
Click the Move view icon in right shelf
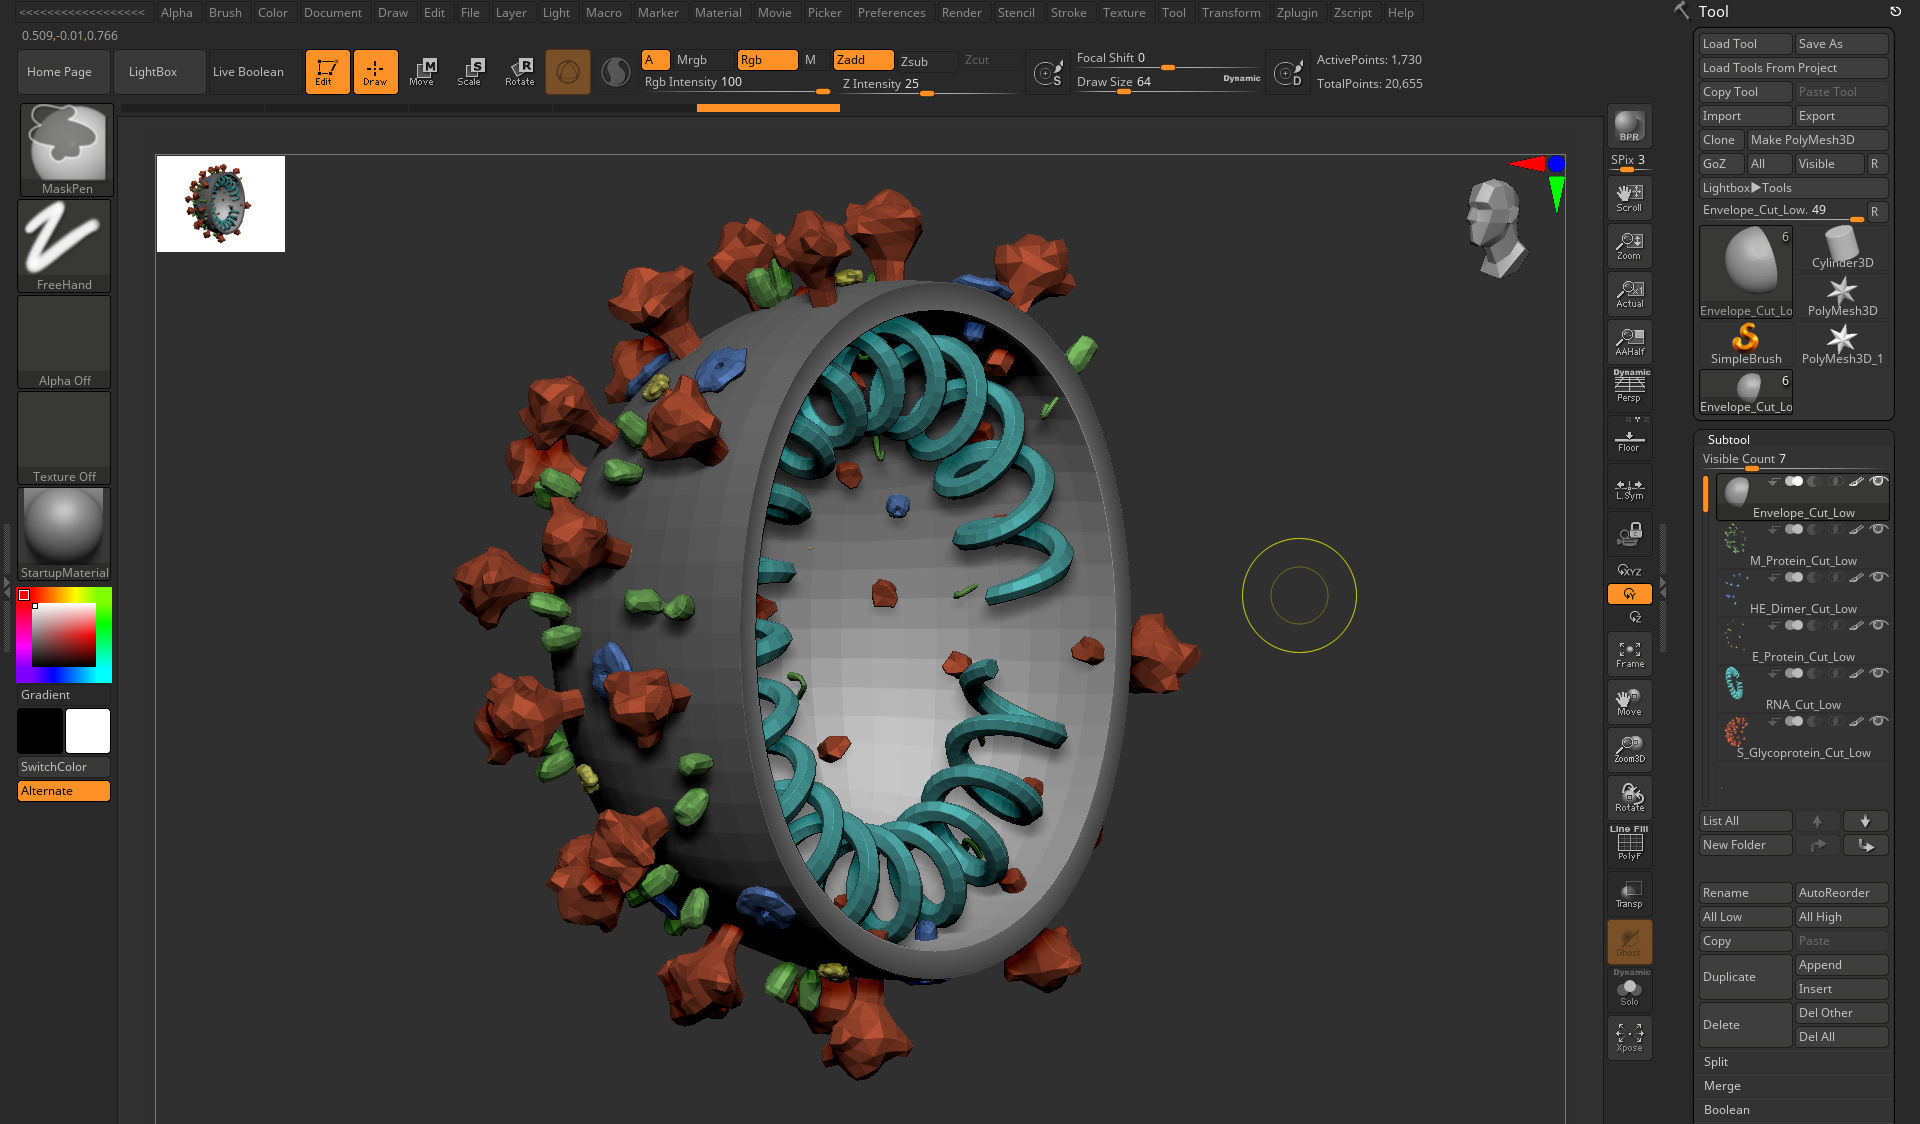click(1629, 701)
